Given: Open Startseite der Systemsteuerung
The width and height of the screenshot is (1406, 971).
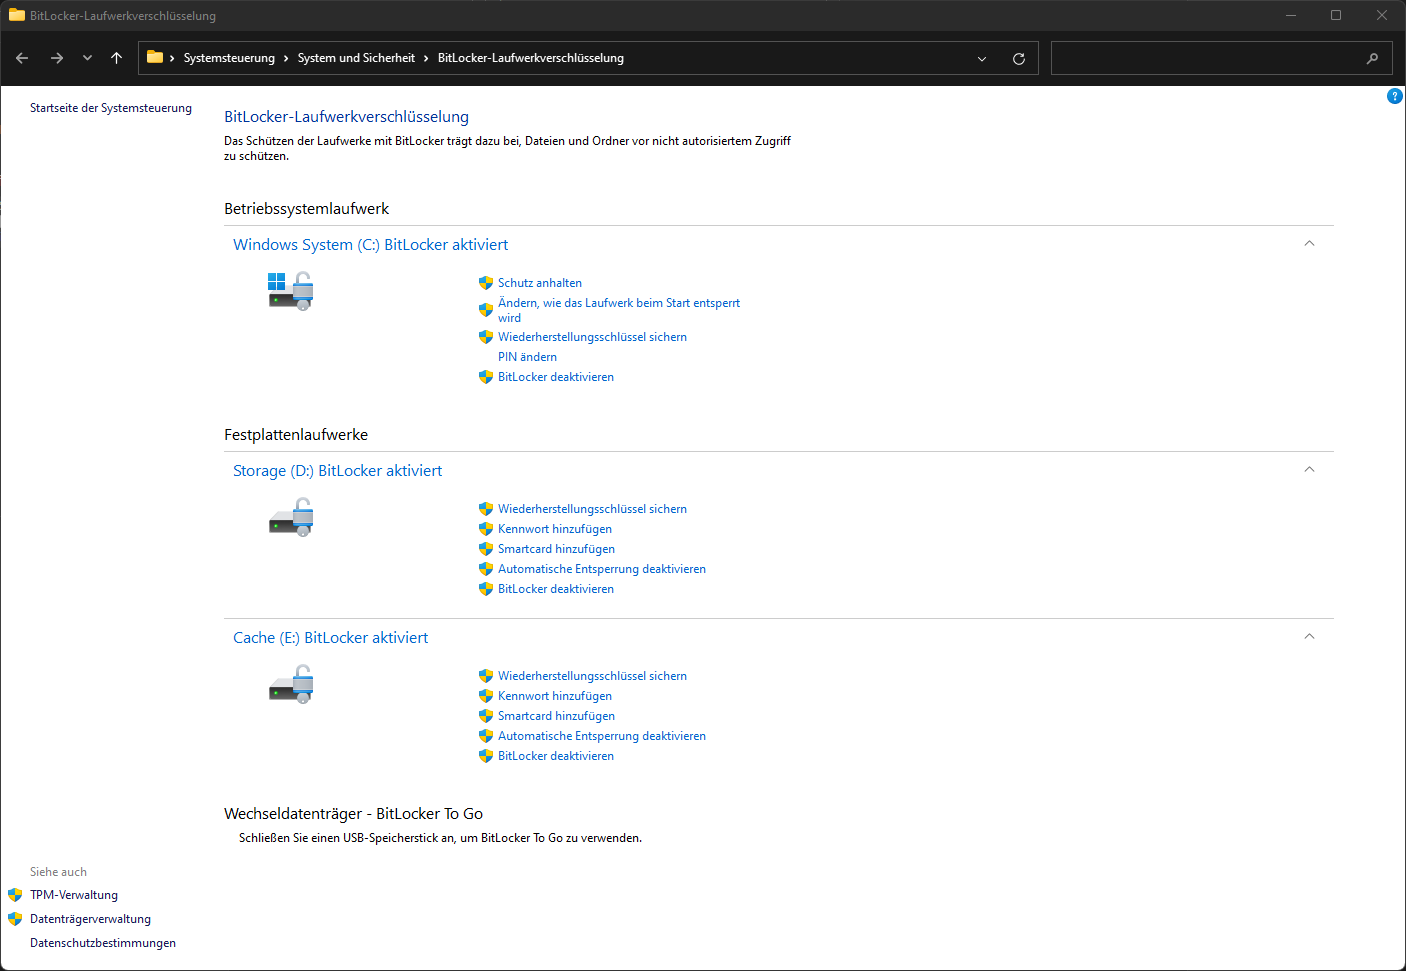Looking at the screenshot, I should [x=111, y=108].
